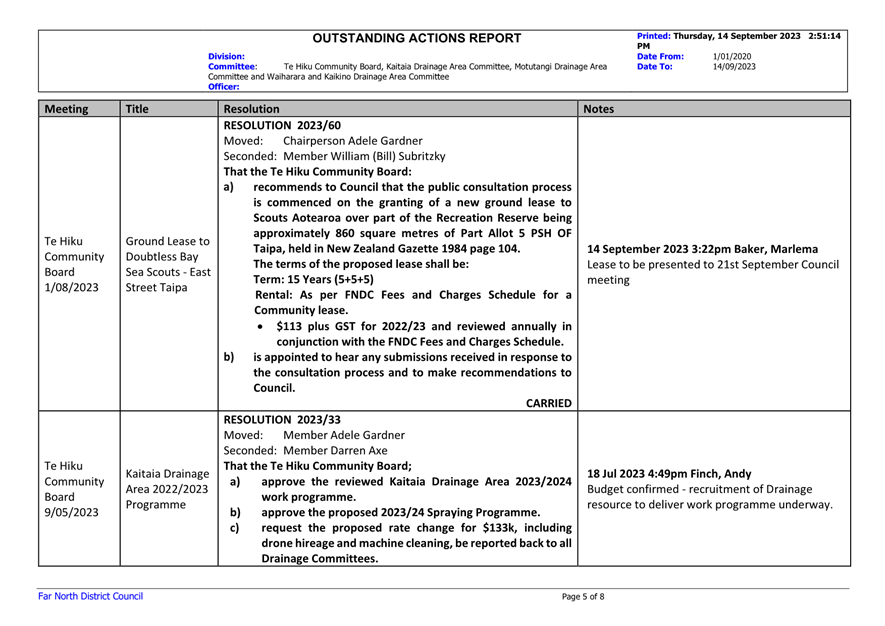Screen dimensions: 885x626
Task: Select Term: 15 Years (5+5+5) line
Action: (x=313, y=279)
